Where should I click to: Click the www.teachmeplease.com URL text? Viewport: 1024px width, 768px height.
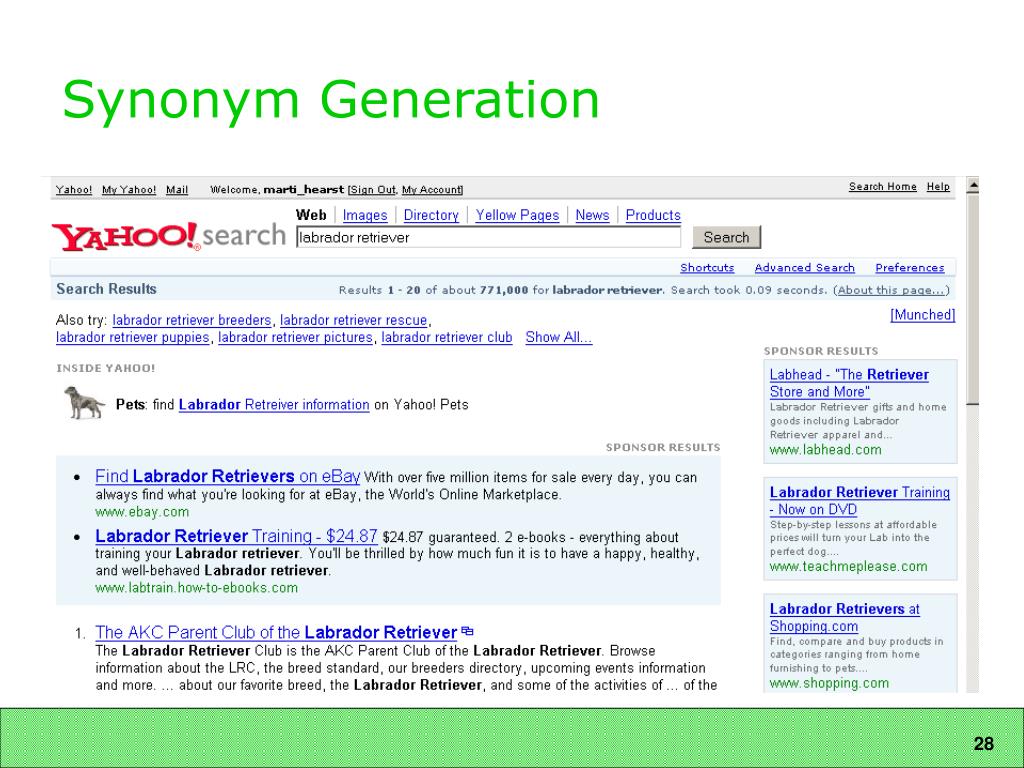click(848, 567)
